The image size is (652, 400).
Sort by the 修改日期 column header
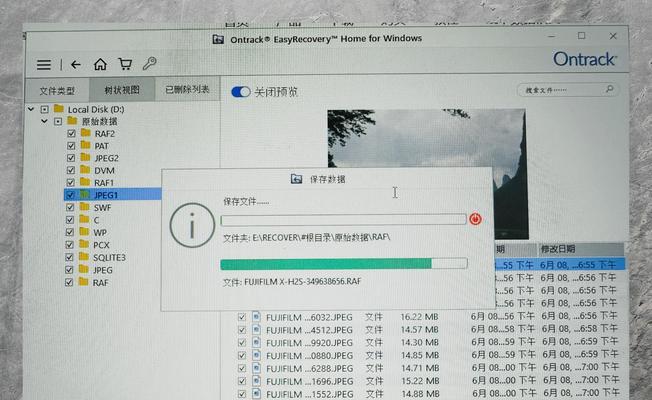click(x=580, y=249)
